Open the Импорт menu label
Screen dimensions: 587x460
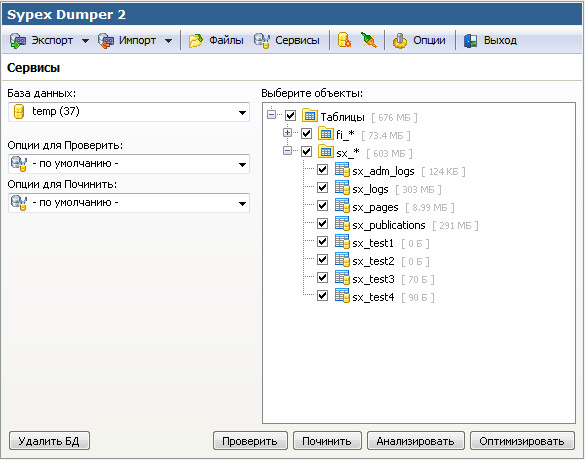pos(137,40)
